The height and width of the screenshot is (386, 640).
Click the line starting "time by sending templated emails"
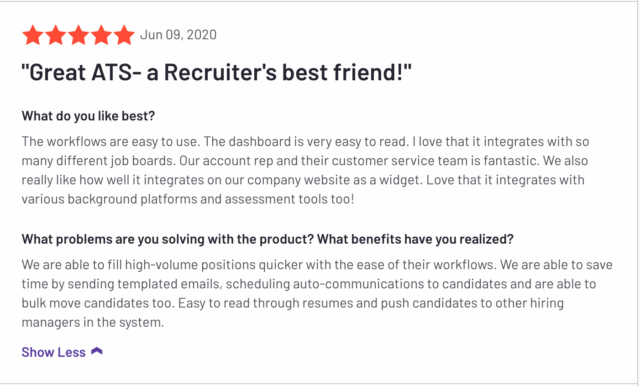click(x=309, y=284)
